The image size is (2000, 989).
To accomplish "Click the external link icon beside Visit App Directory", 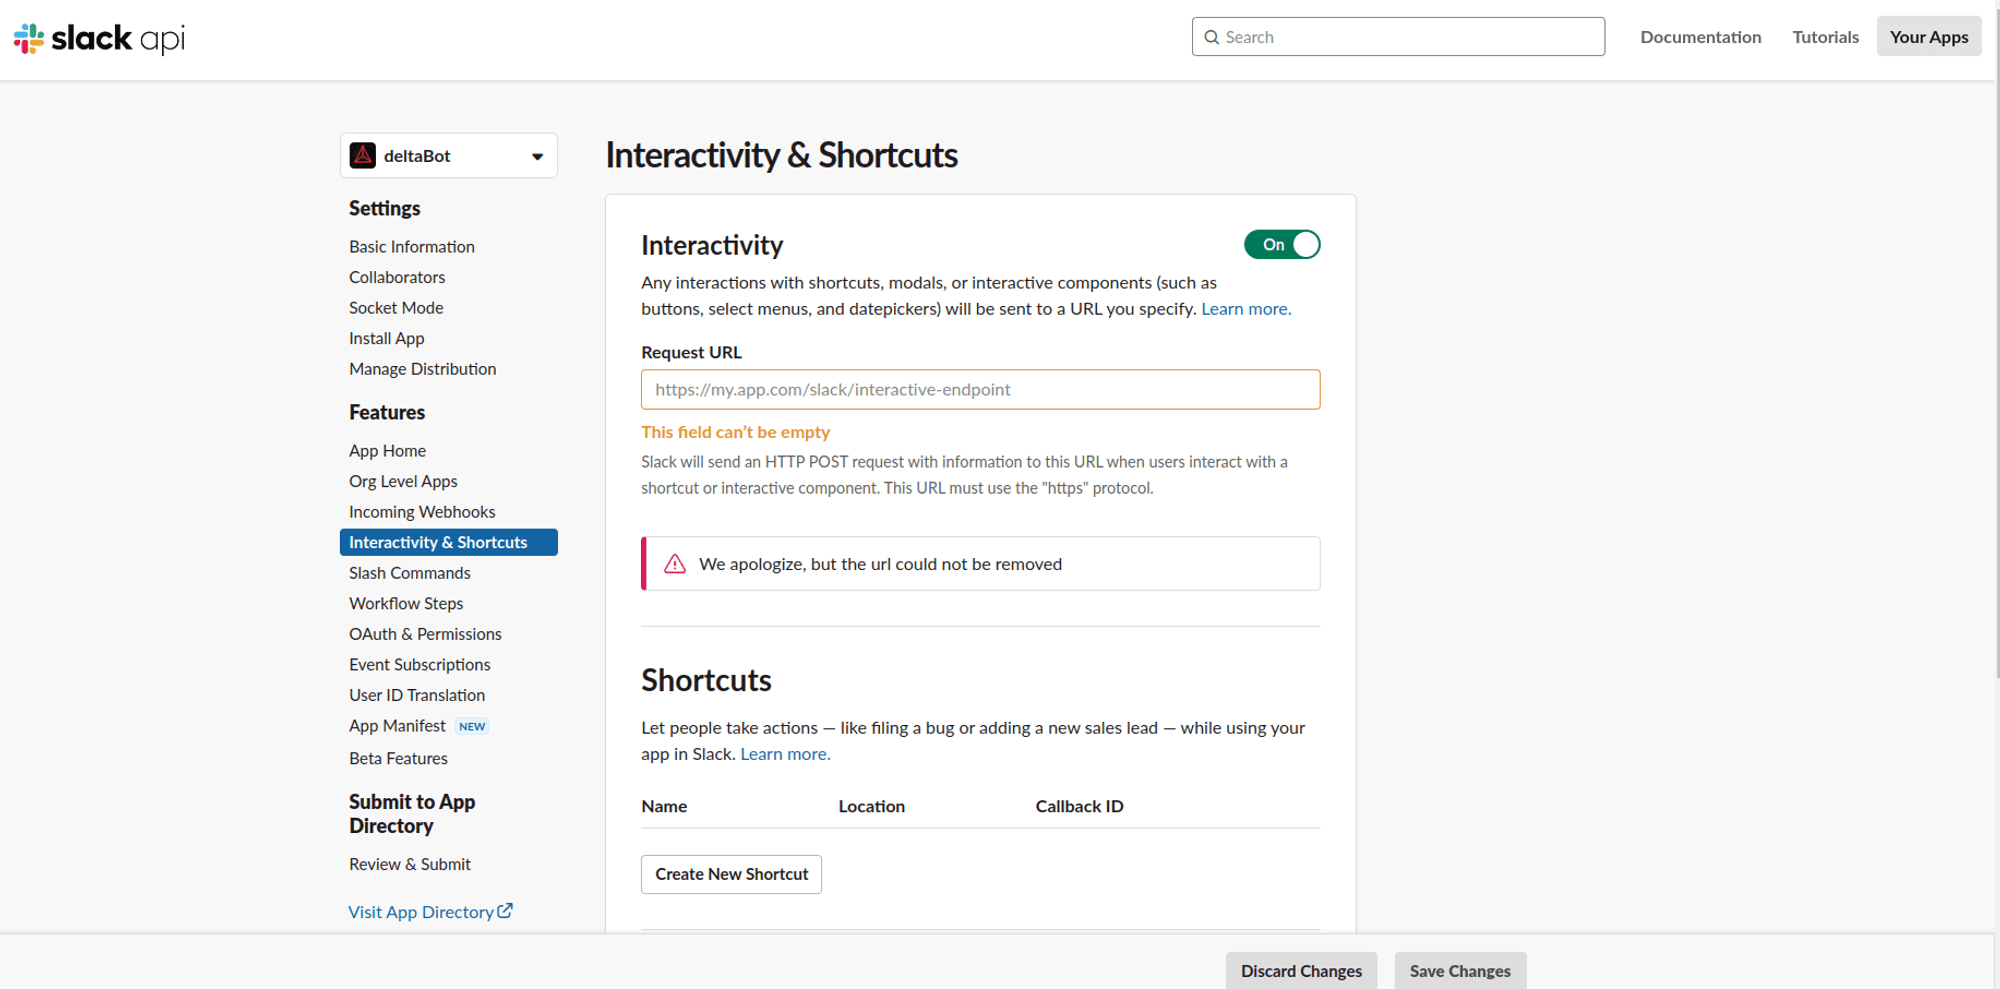I will click(x=506, y=910).
